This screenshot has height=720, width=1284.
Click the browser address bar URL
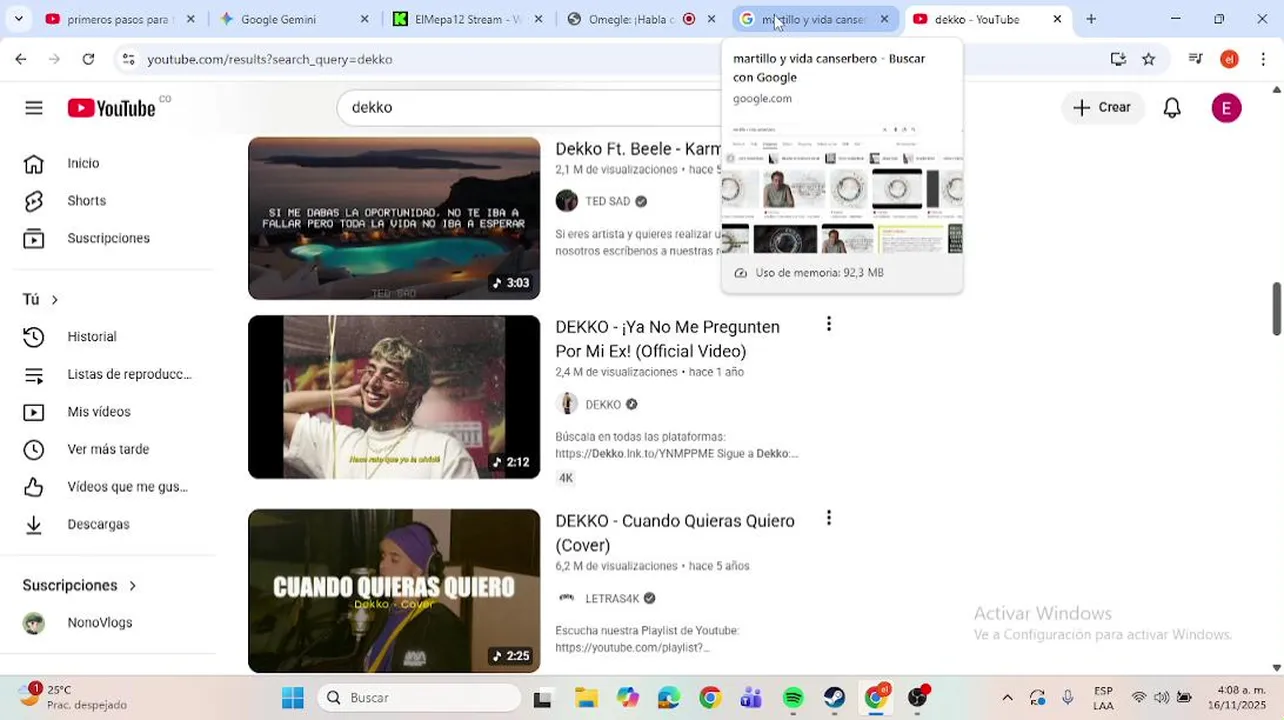[270, 59]
